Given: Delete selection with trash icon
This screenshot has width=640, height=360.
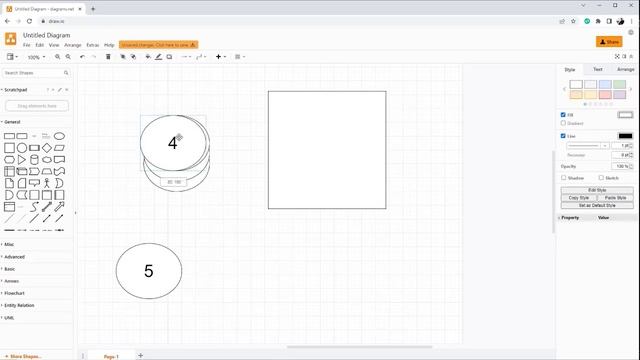Looking at the screenshot, I should tap(108, 57).
